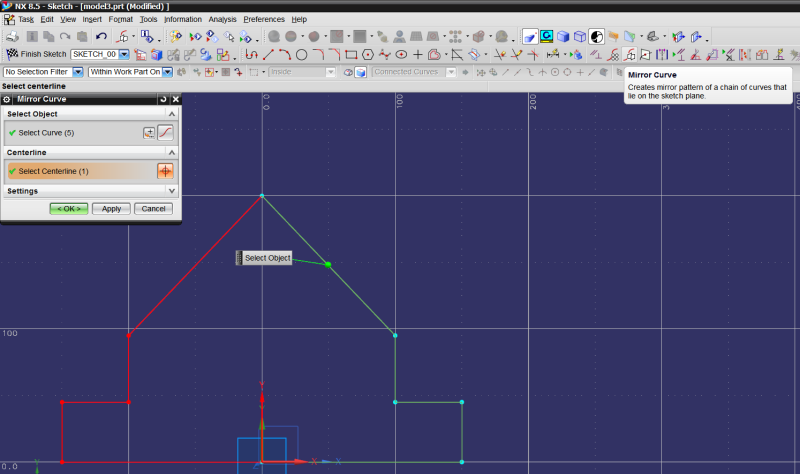The width and height of the screenshot is (800, 474).
Task: Collapse the Select Object section
Action: (172, 114)
